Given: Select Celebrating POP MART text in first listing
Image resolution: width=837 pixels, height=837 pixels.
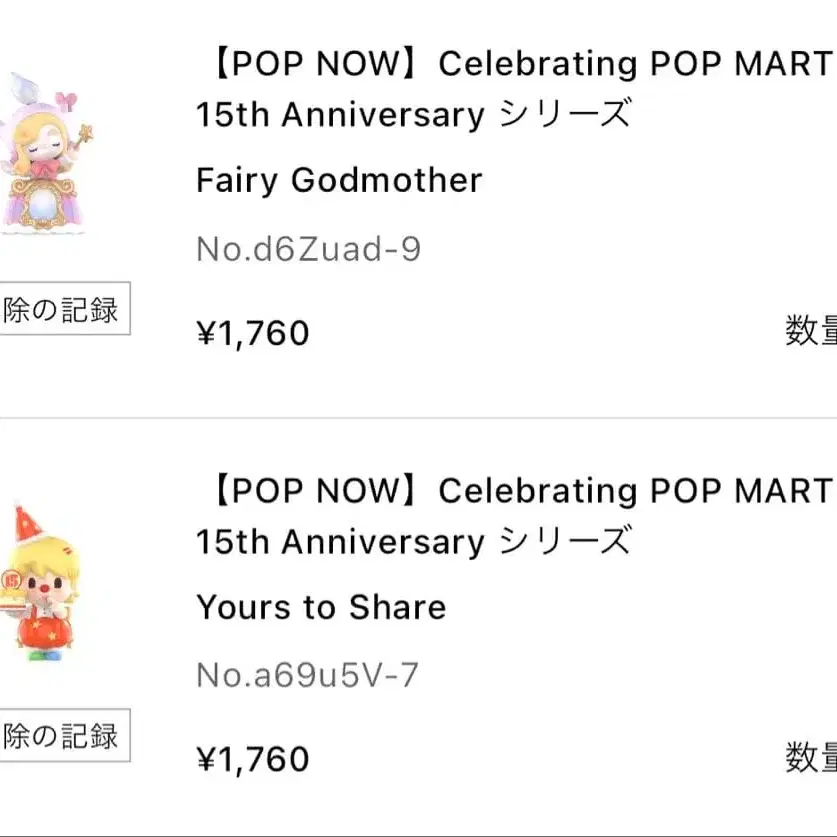Looking at the screenshot, I should tap(635, 64).
